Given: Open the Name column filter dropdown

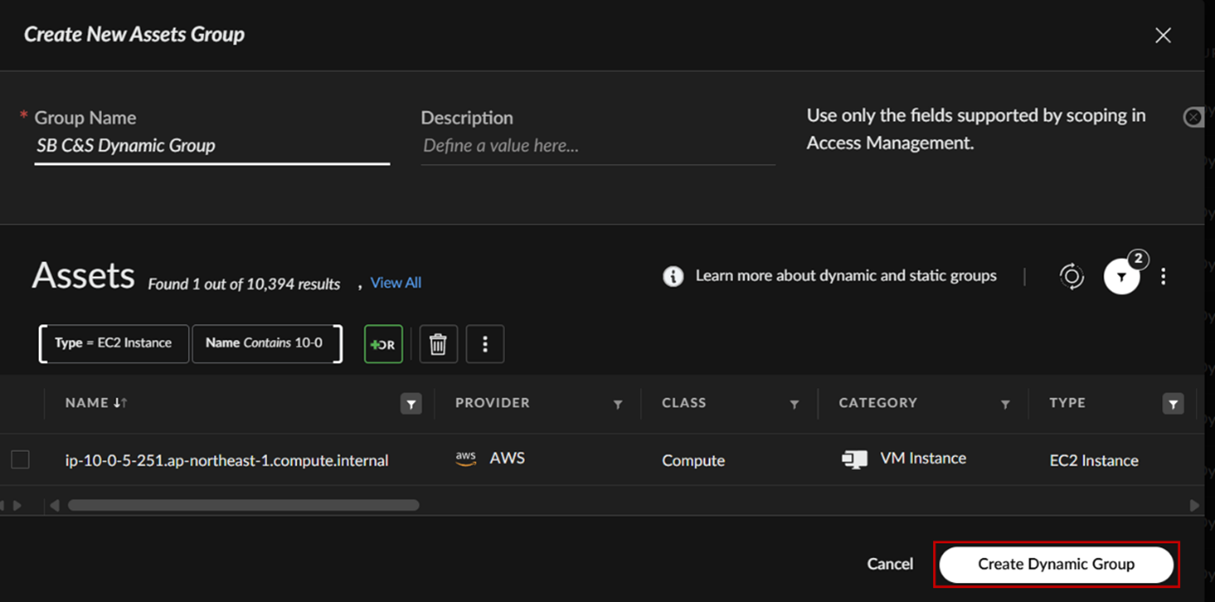Looking at the screenshot, I should pyautogui.click(x=410, y=404).
